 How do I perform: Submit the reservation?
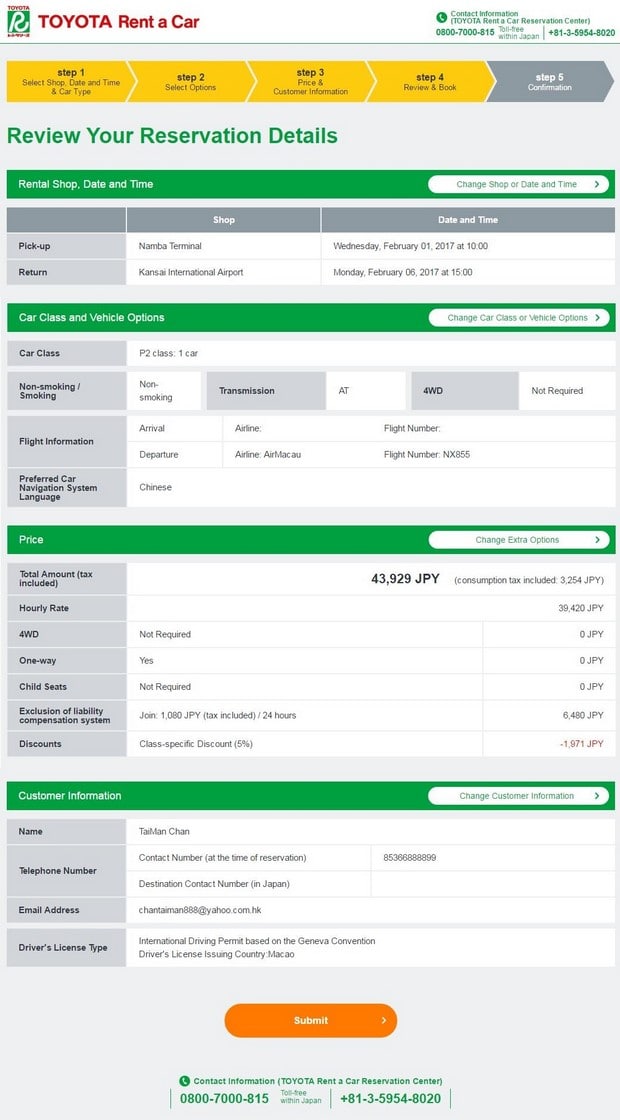(310, 1021)
